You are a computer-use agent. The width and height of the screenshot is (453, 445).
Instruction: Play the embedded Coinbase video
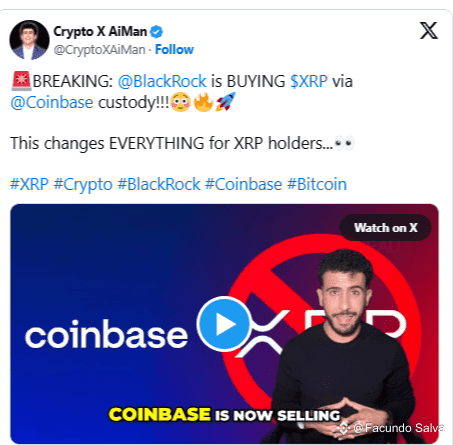[x=224, y=324]
